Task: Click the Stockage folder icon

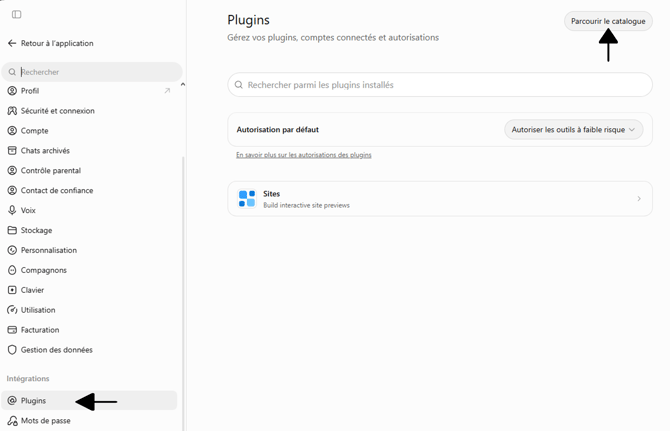Action: click(x=12, y=230)
